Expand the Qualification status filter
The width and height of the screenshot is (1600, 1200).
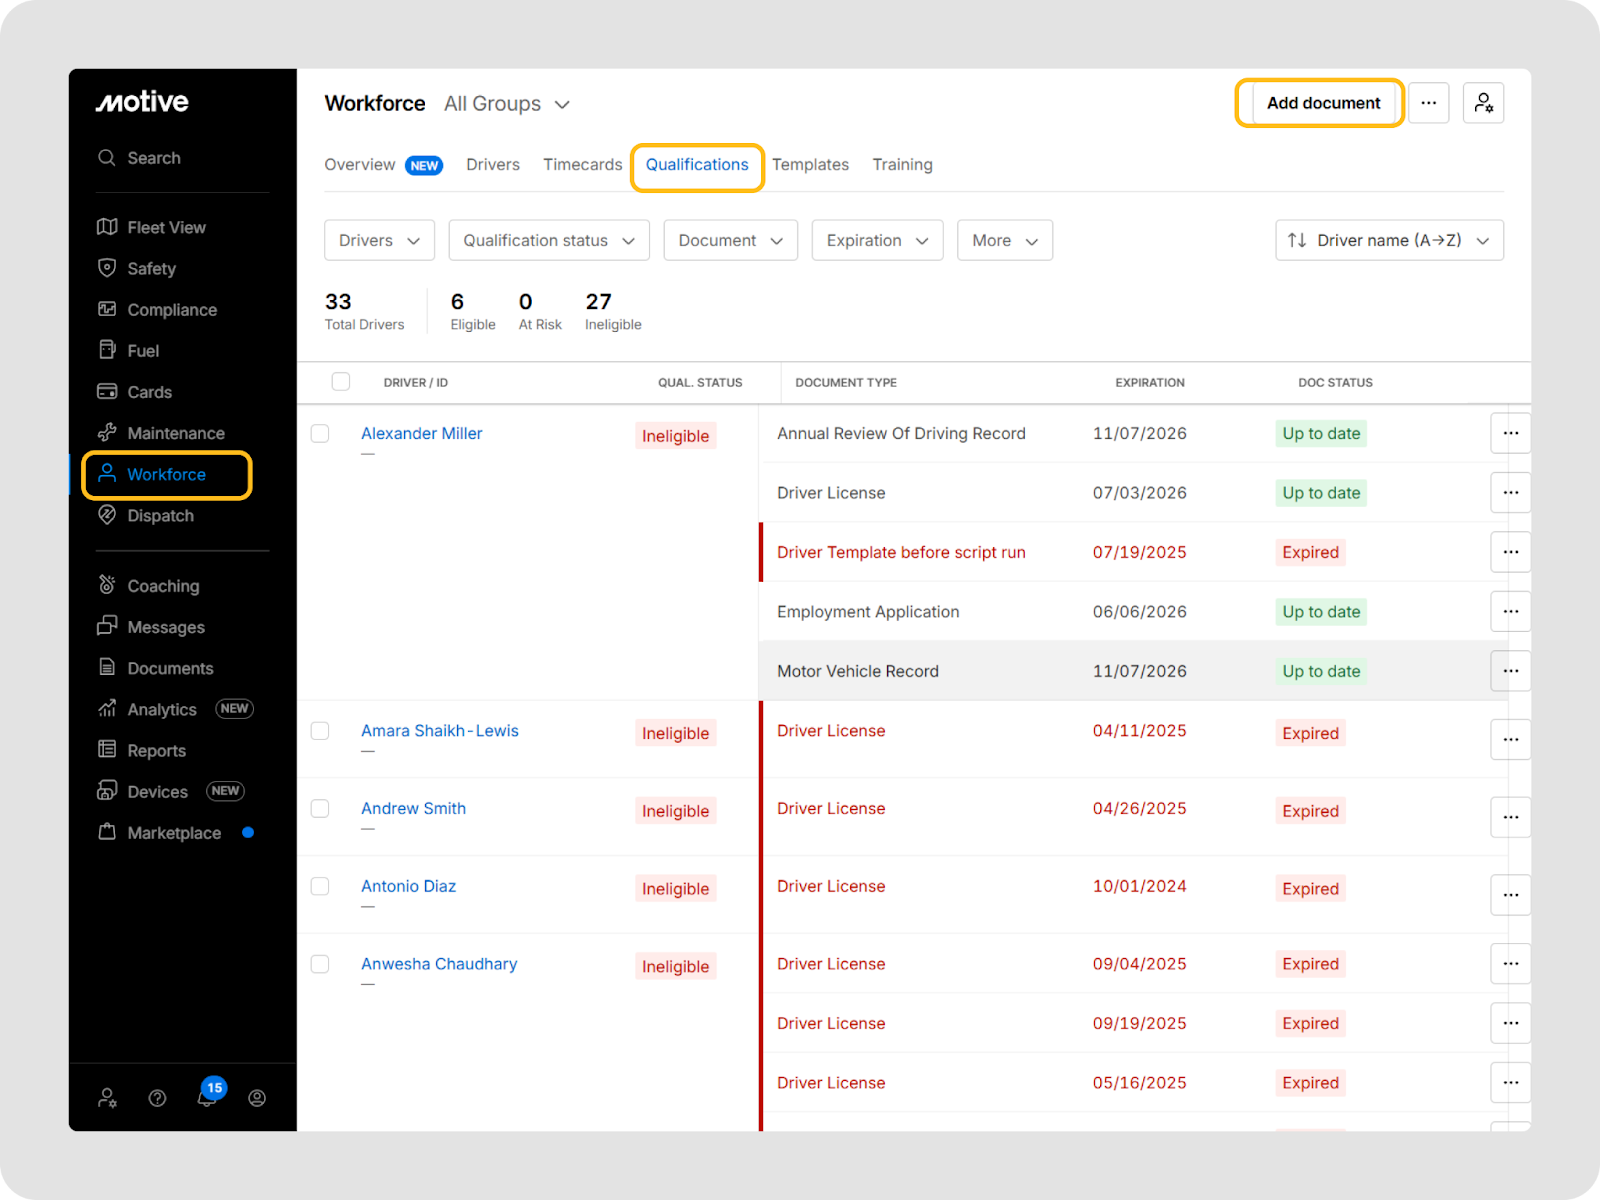click(549, 241)
